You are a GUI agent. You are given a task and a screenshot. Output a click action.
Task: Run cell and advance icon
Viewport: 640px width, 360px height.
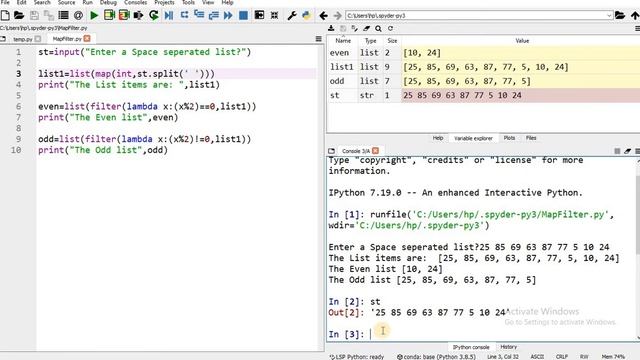pyautogui.click(x=124, y=16)
